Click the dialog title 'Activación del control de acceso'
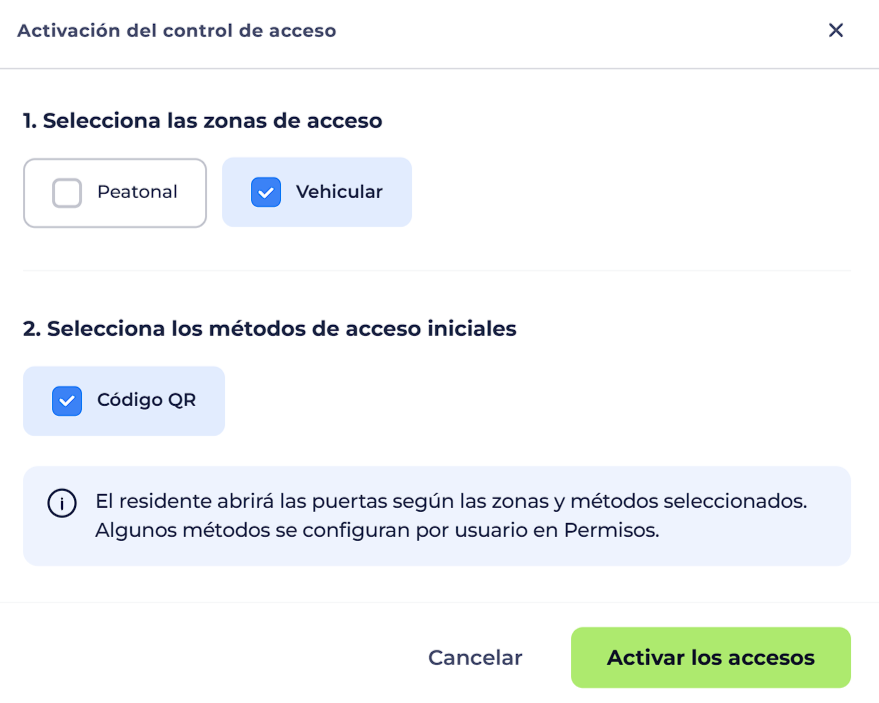Viewport: 879px width, 703px height. click(x=177, y=30)
